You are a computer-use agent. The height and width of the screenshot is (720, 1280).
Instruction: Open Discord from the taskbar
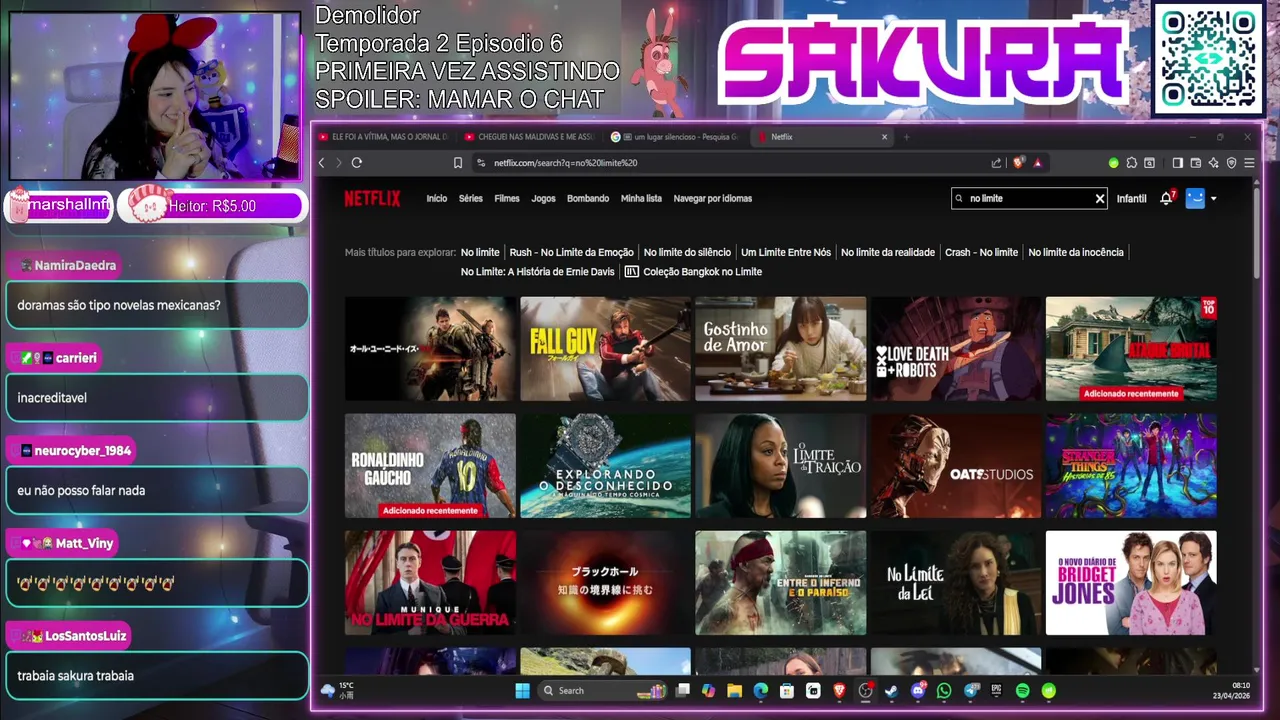point(918,690)
